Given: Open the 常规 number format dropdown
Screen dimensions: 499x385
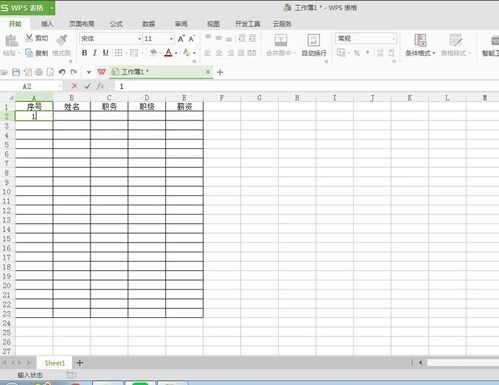Looking at the screenshot, I should tap(393, 39).
